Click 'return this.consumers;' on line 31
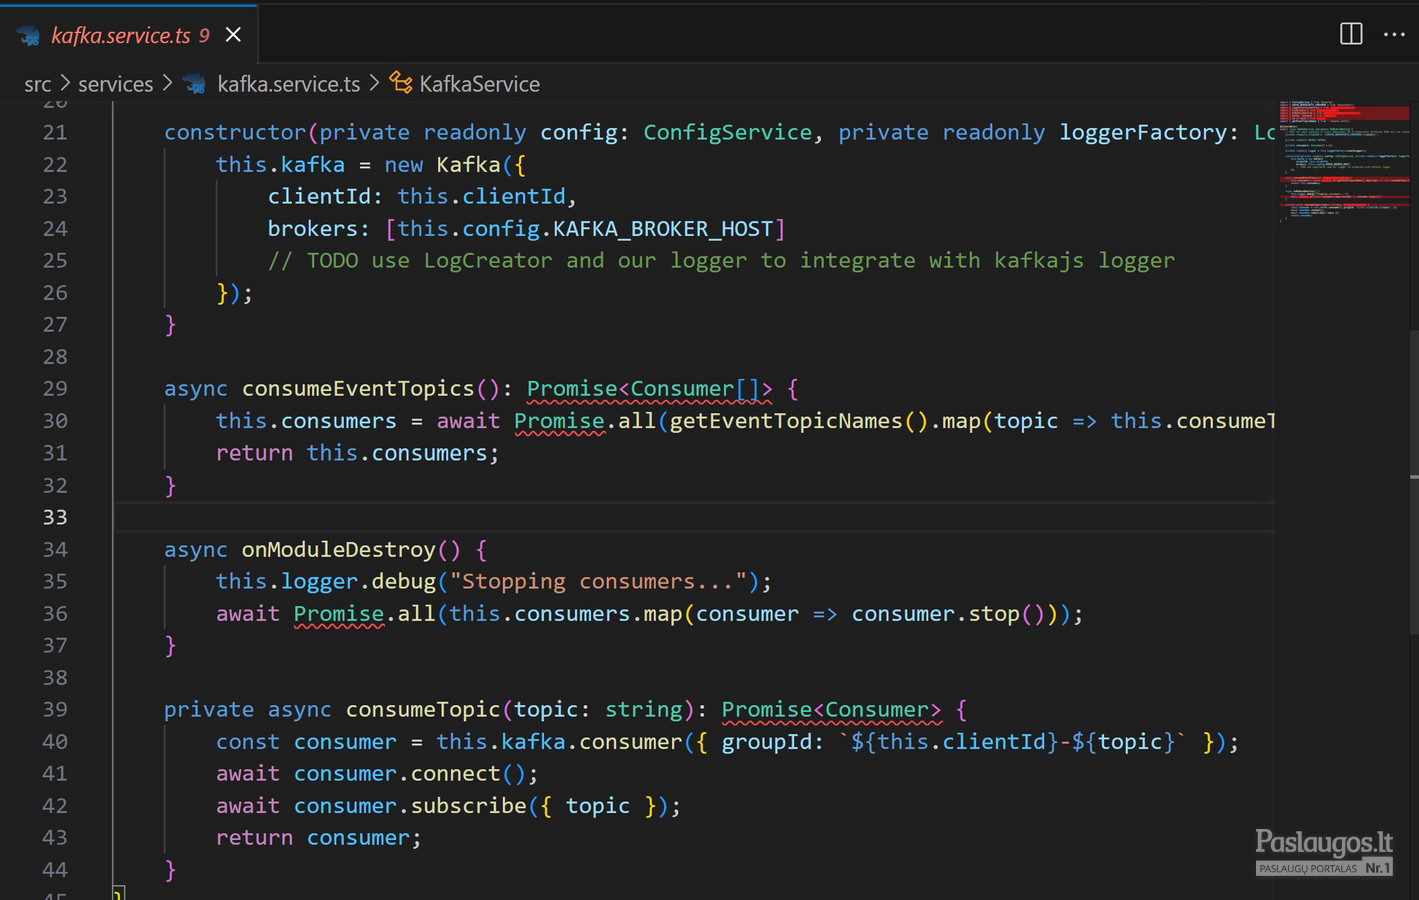1419x900 pixels. tap(357, 452)
